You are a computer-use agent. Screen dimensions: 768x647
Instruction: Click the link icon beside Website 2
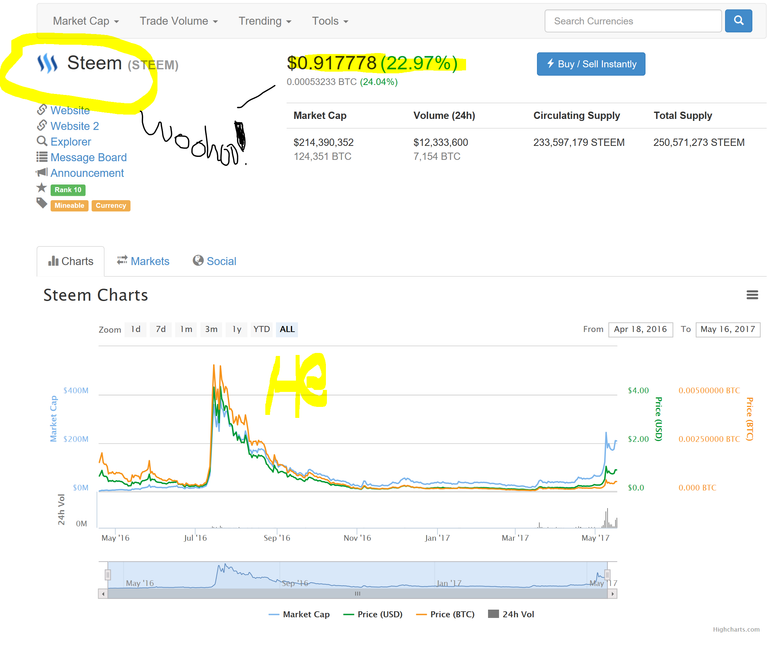(42, 125)
